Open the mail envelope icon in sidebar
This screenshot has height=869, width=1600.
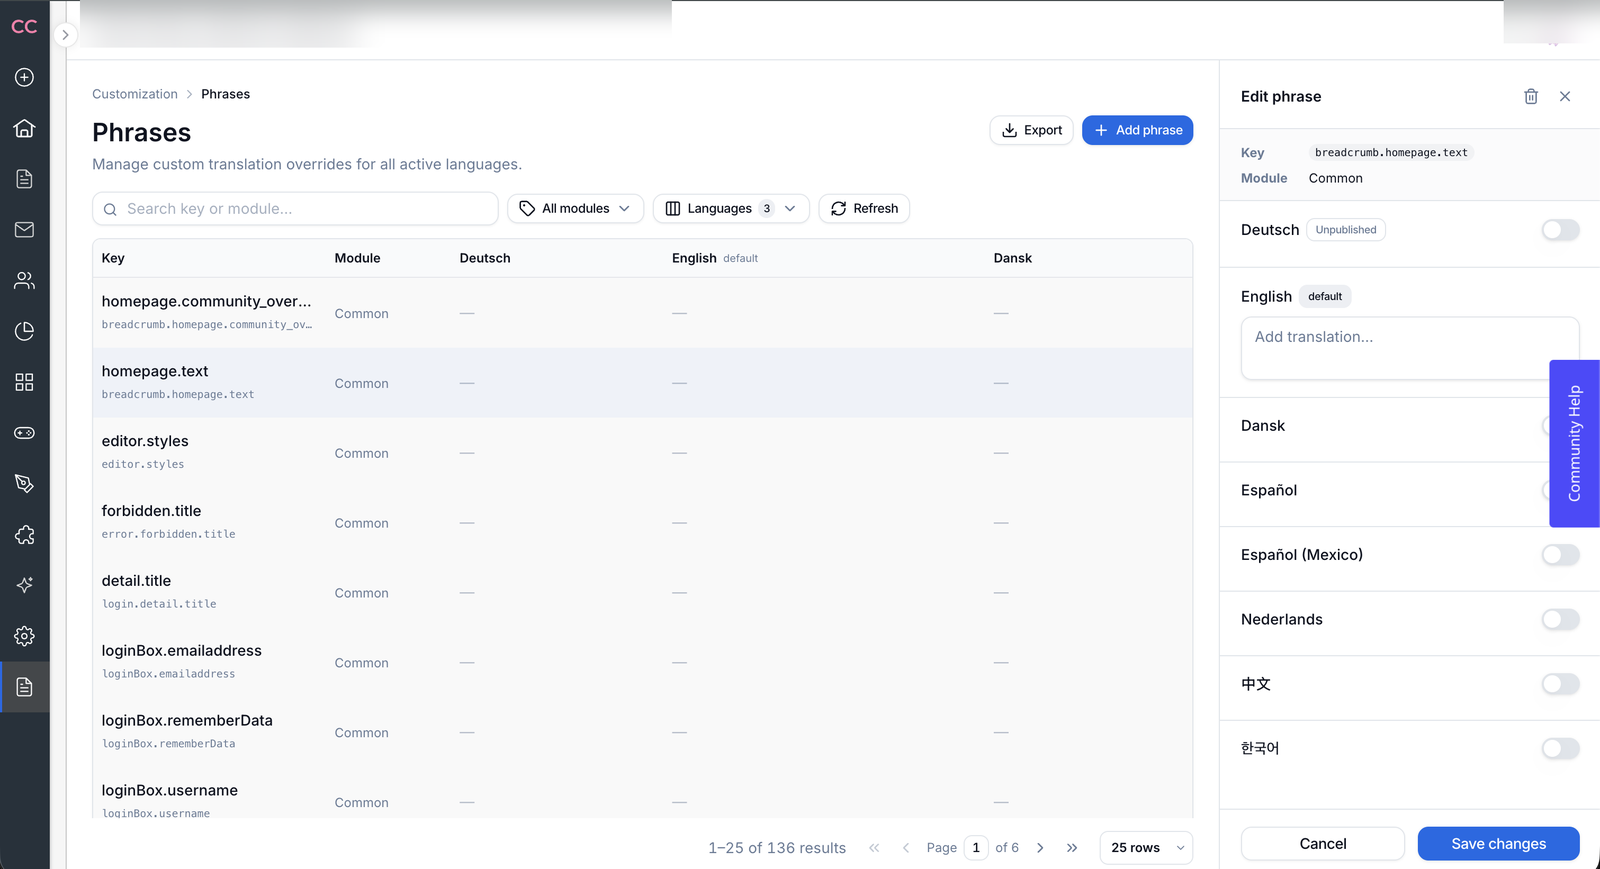(25, 230)
